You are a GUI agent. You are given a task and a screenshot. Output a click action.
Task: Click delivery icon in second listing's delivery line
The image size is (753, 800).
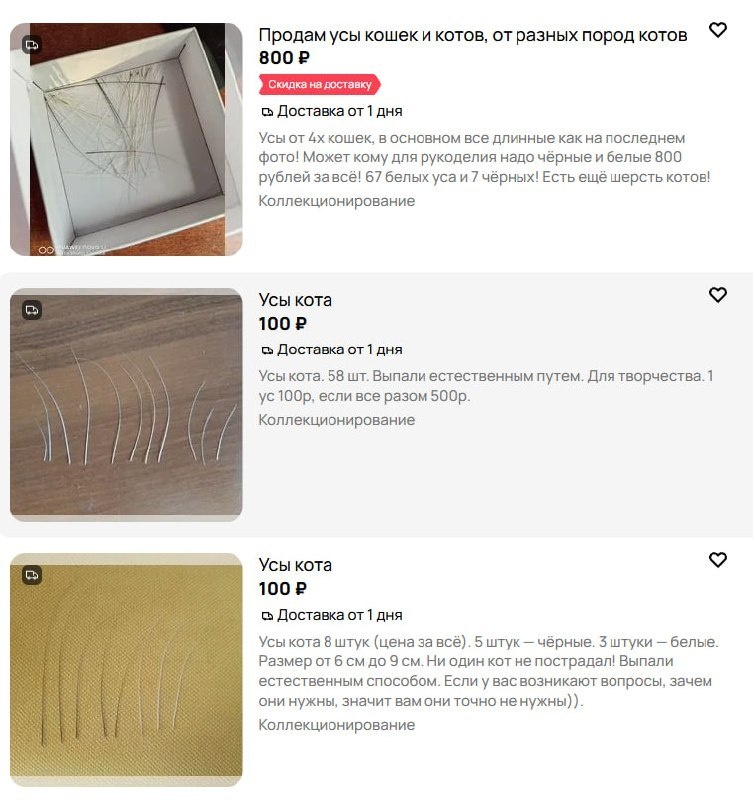tap(267, 350)
